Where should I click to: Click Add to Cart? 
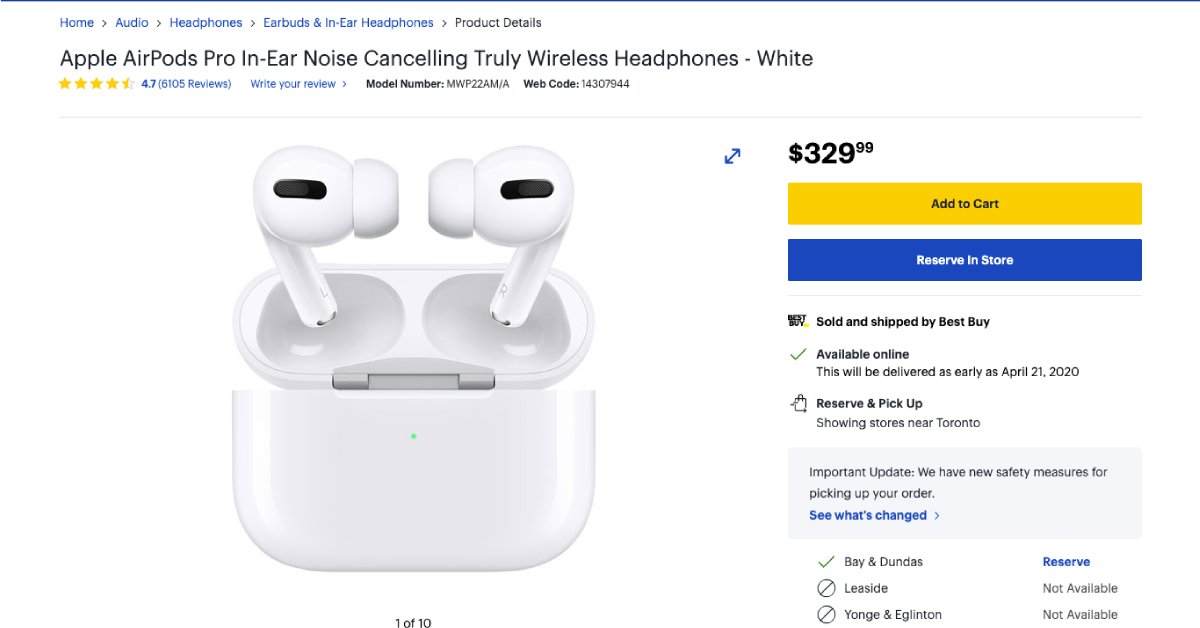964,203
